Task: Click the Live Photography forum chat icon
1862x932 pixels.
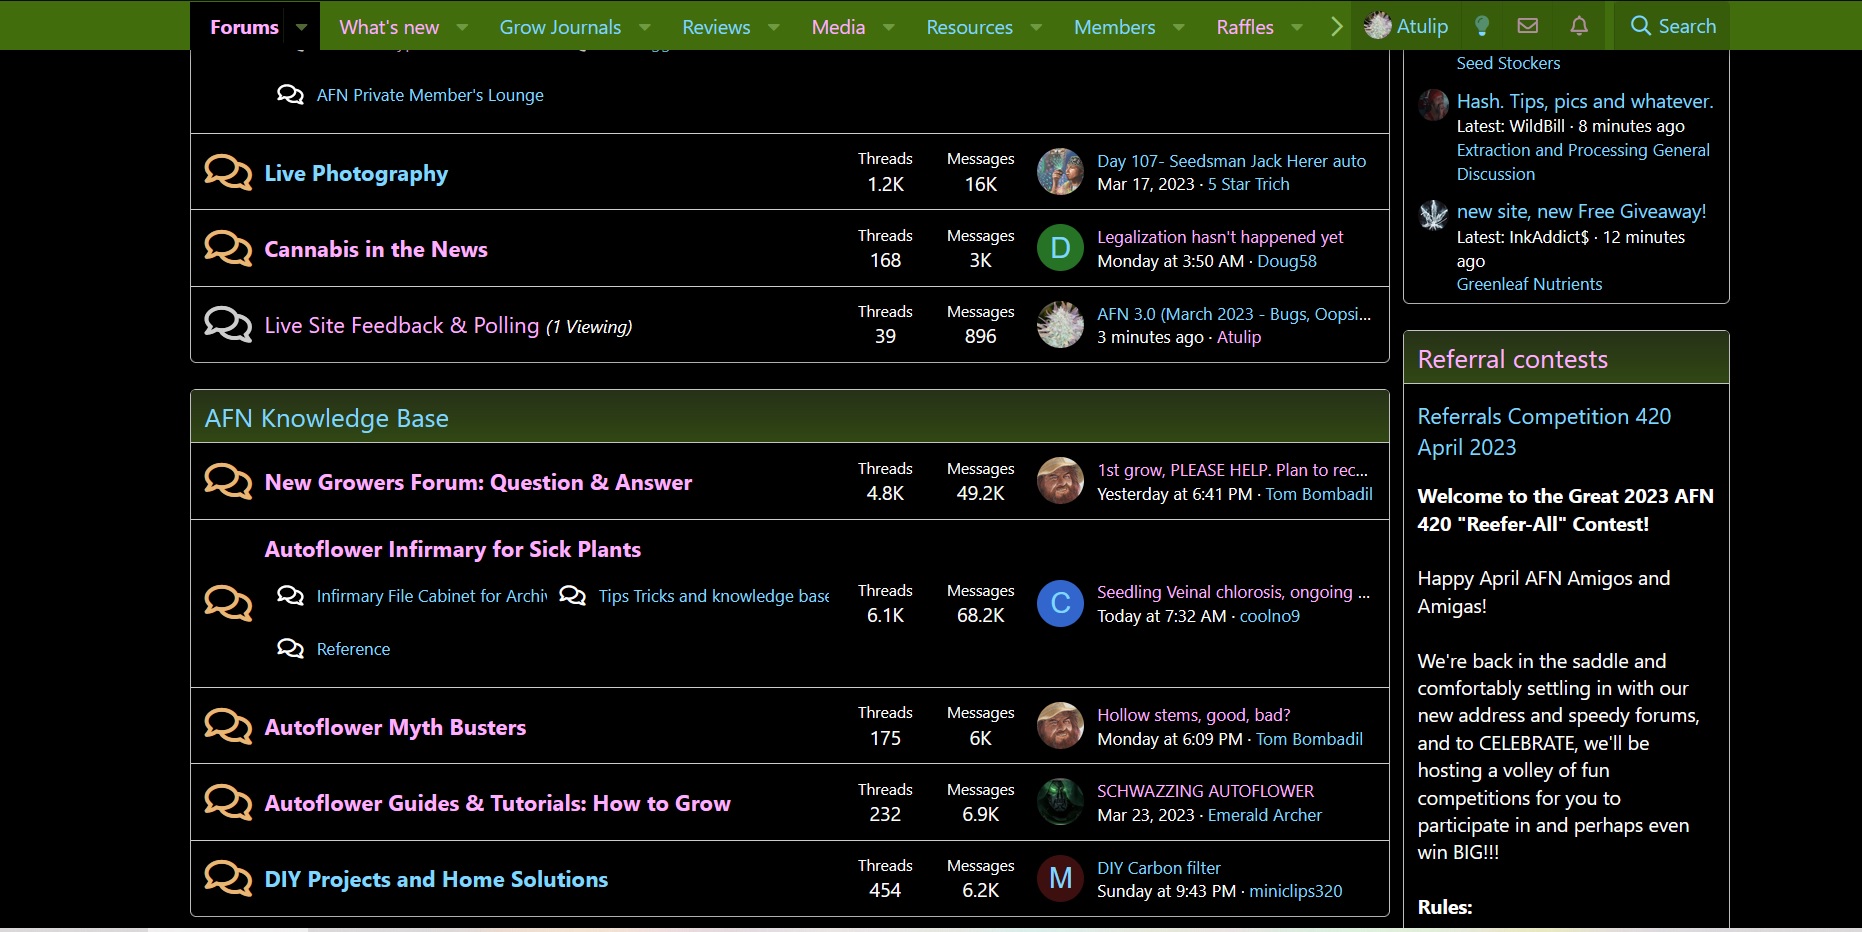Action: (x=228, y=172)
